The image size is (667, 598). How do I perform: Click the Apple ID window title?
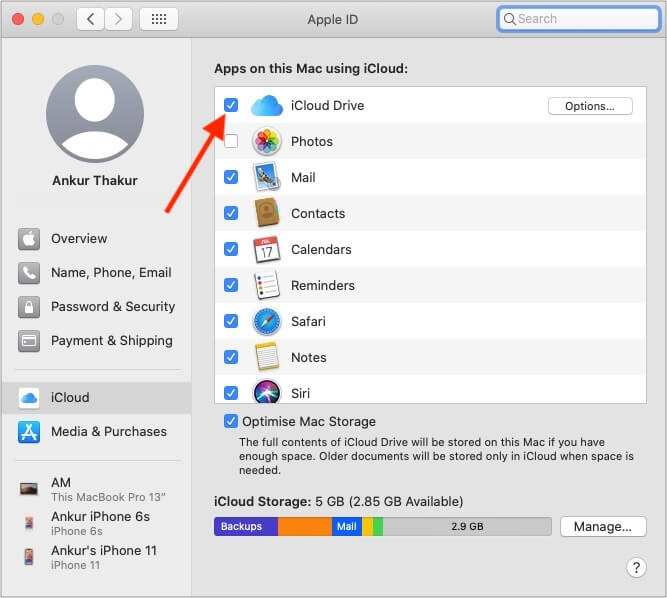[333, 20]
